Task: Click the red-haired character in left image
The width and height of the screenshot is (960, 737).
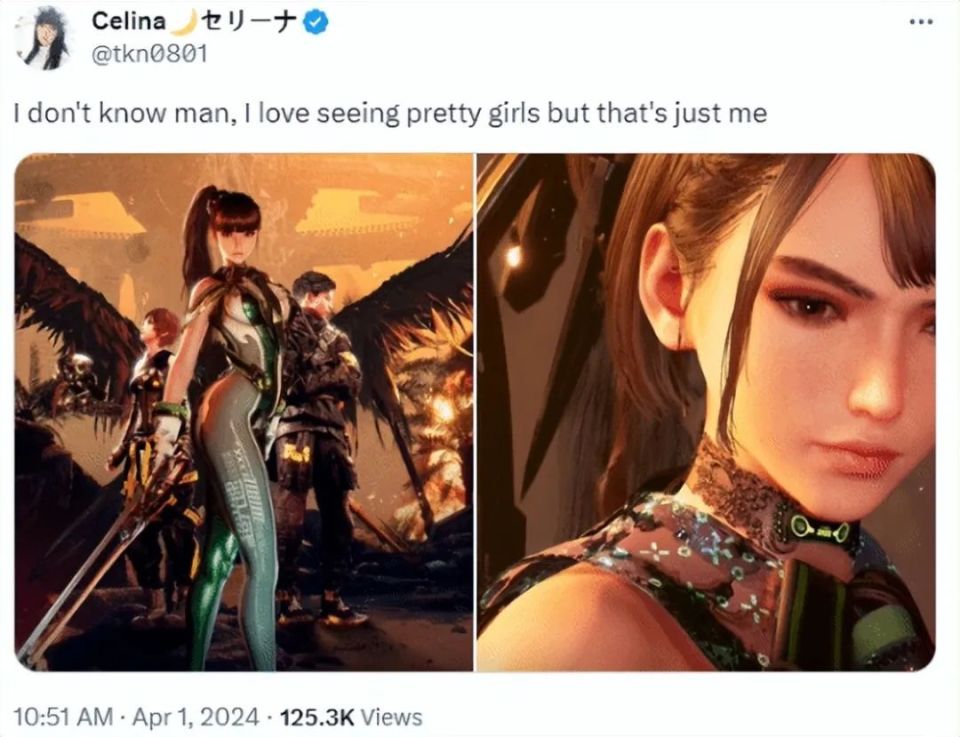Action: click(x=160, y=340)
